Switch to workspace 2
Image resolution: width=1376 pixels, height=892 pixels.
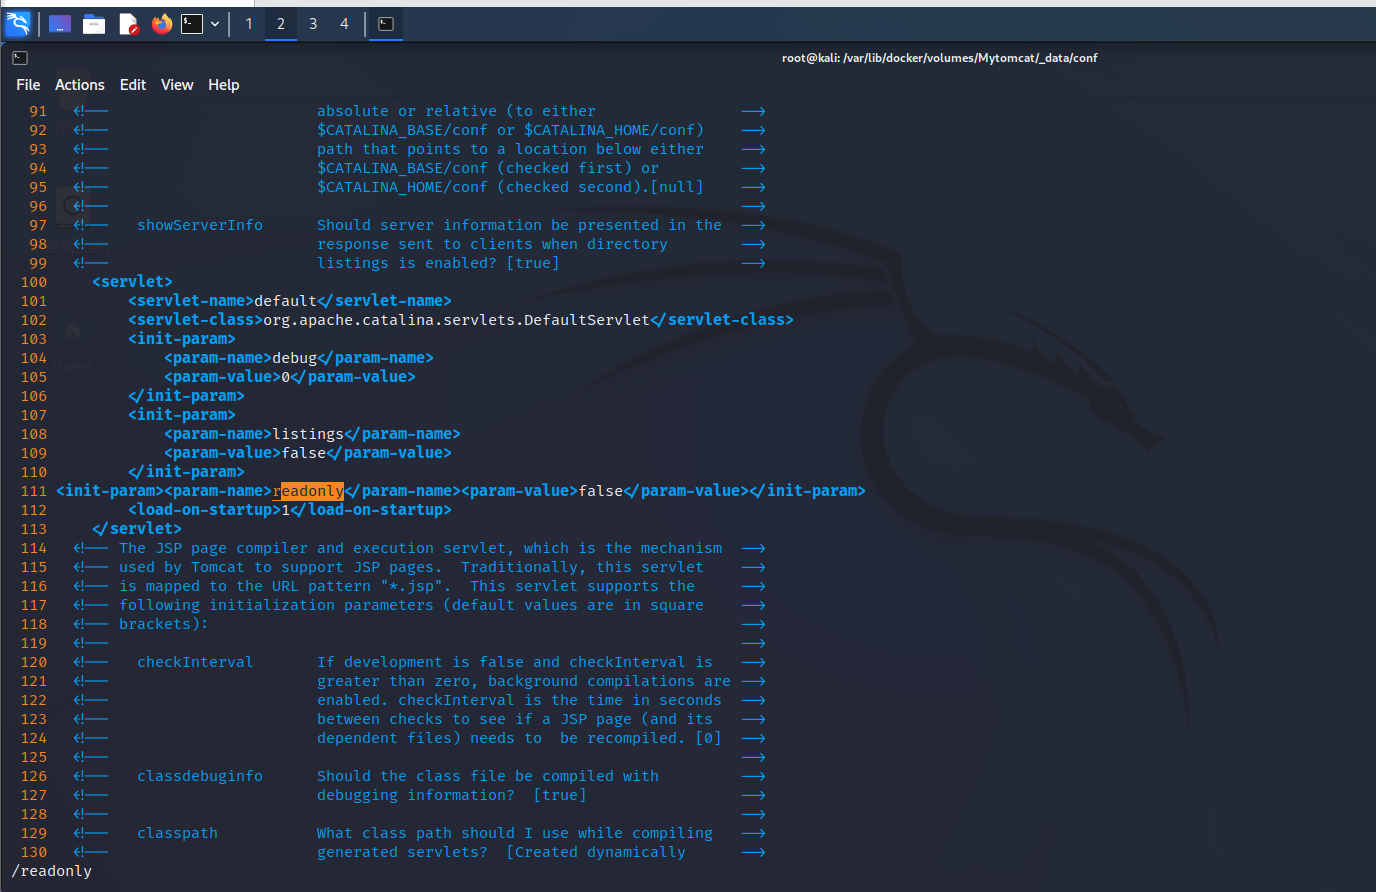tap(281, 24)
